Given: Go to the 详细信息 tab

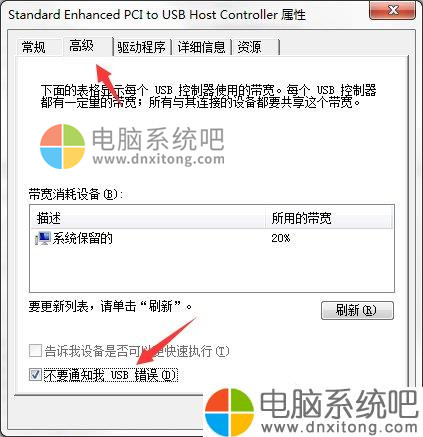Looking at the screenshot, I should 201,47.
